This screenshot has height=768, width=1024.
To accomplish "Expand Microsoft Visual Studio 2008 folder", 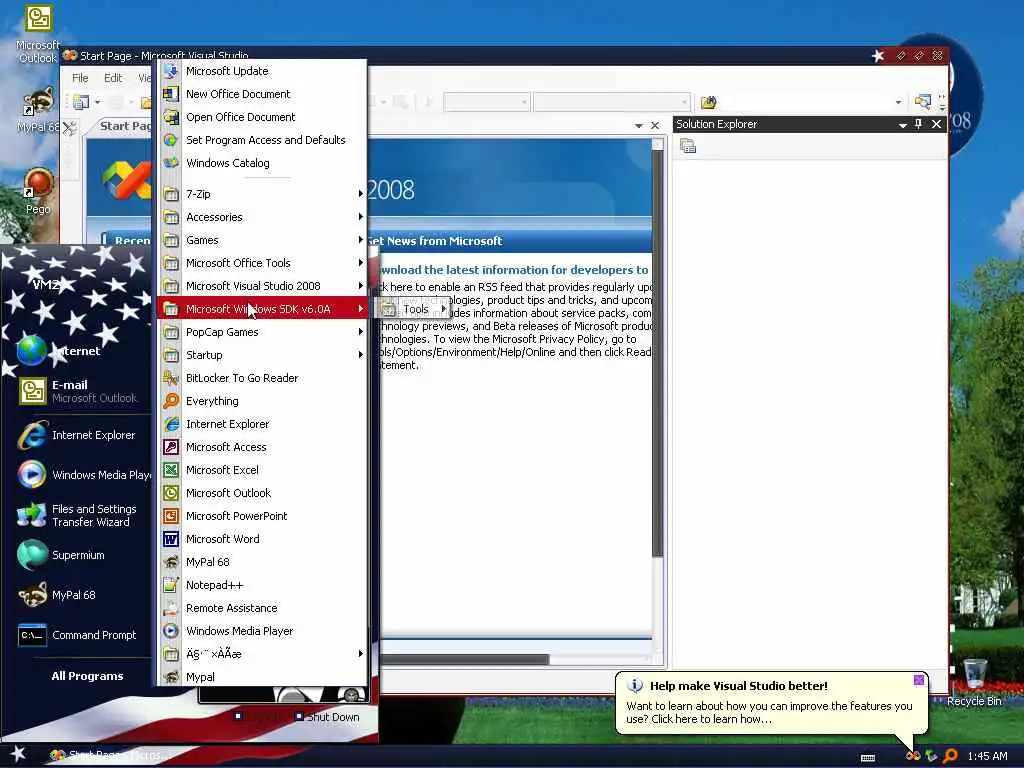I will [262, 285].
